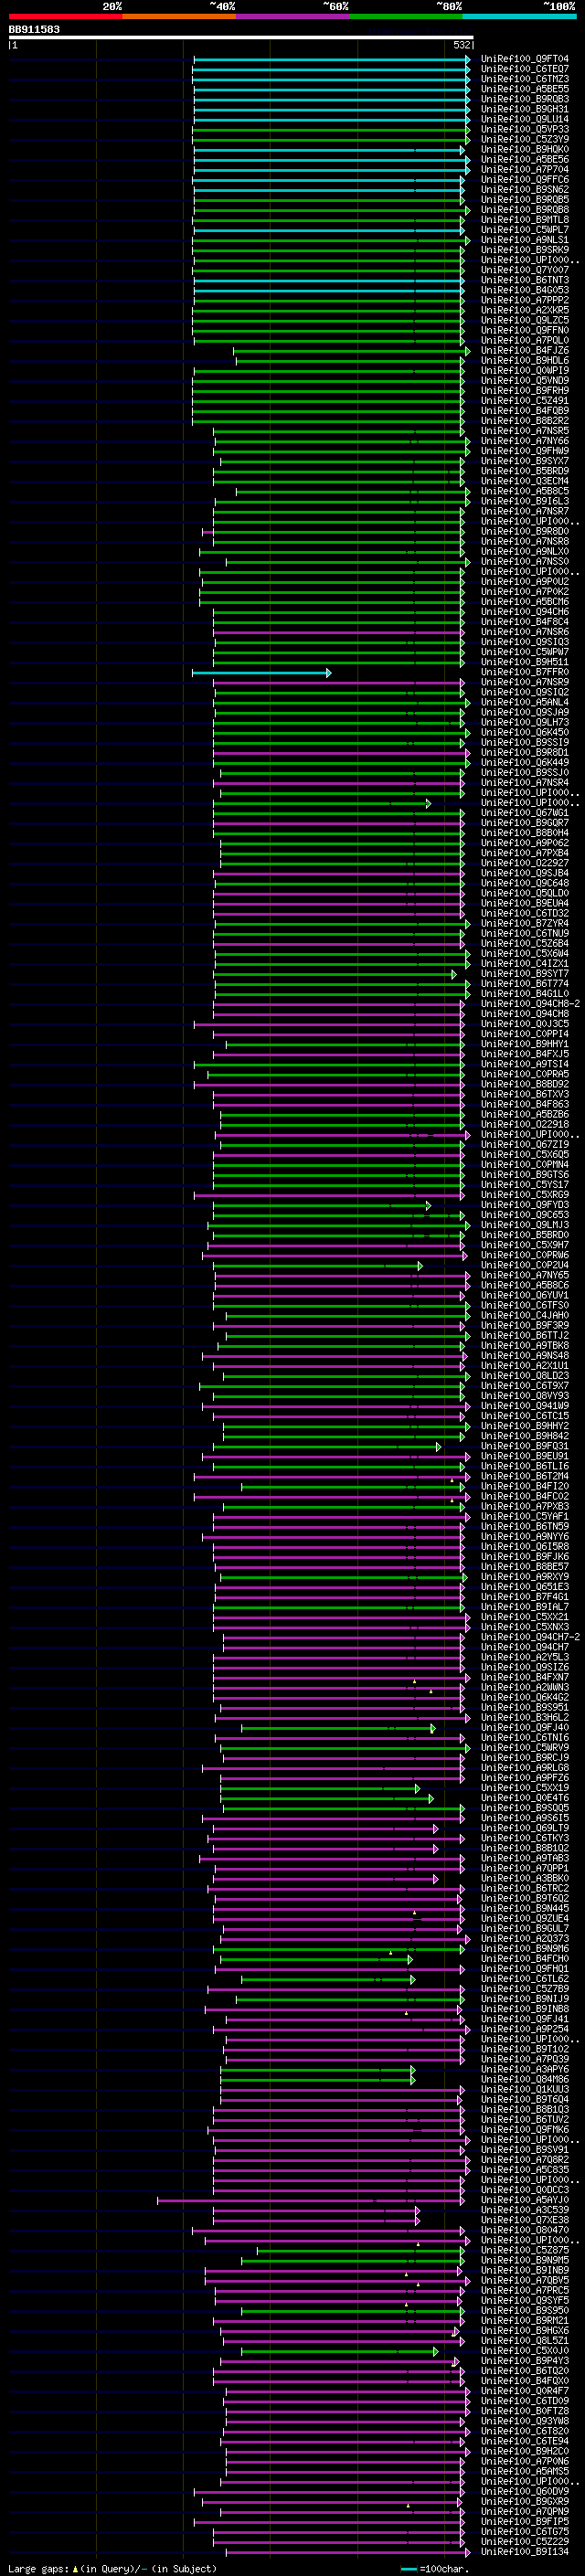Select the UniRef100_A7P704 label
The image size is (585, 2576).
tap(524, 170)
